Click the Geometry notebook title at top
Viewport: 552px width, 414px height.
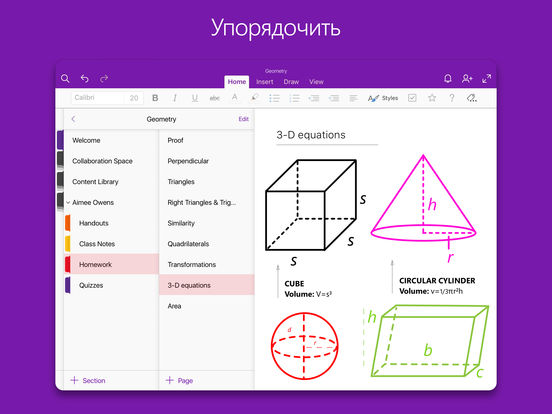[x=276, y=71]
